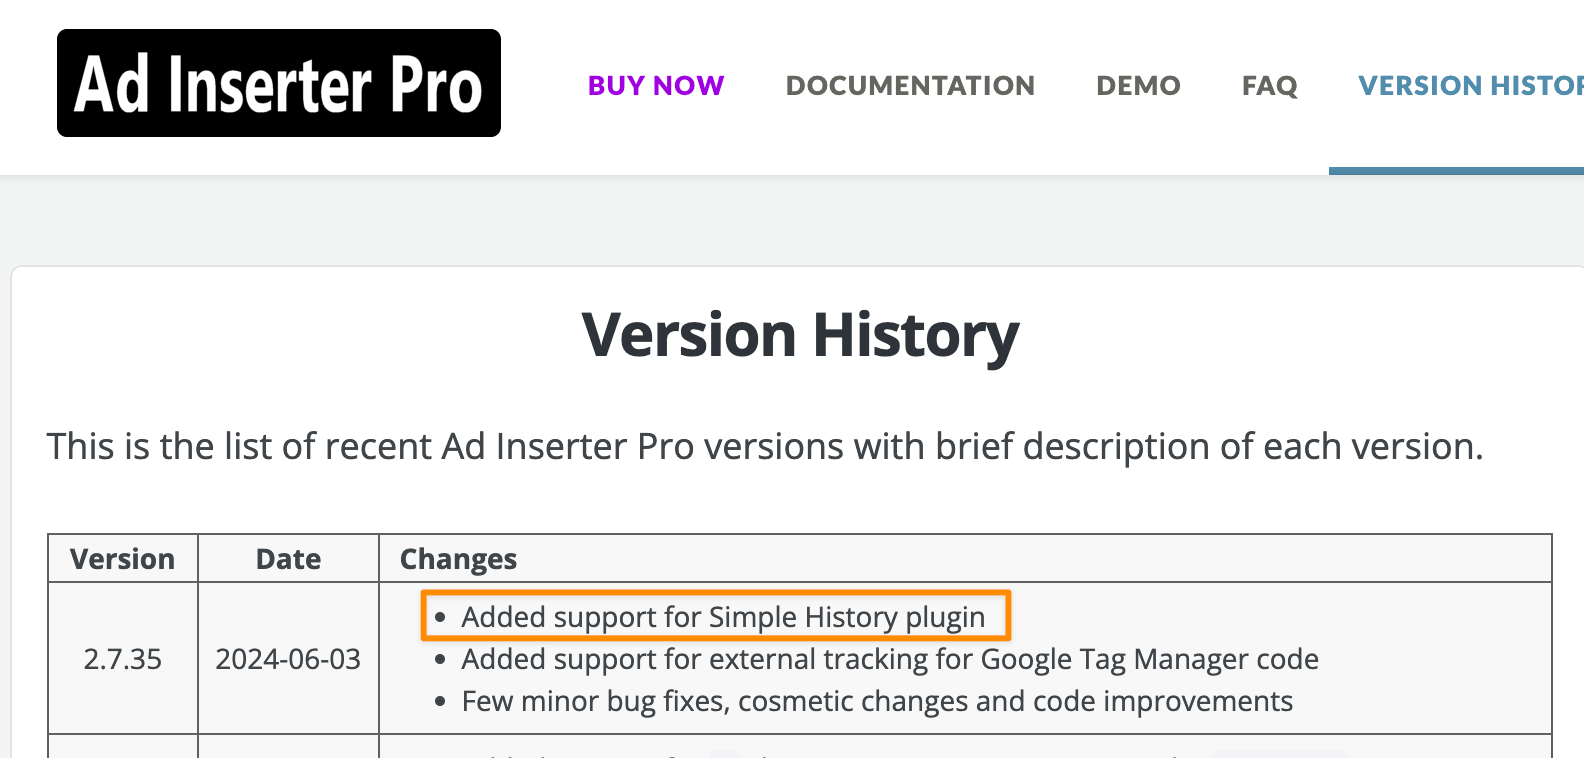Click the Google Tag Manager changelog bullet
The height and width of the screenshot is (758, 1584).
point(889,659)
